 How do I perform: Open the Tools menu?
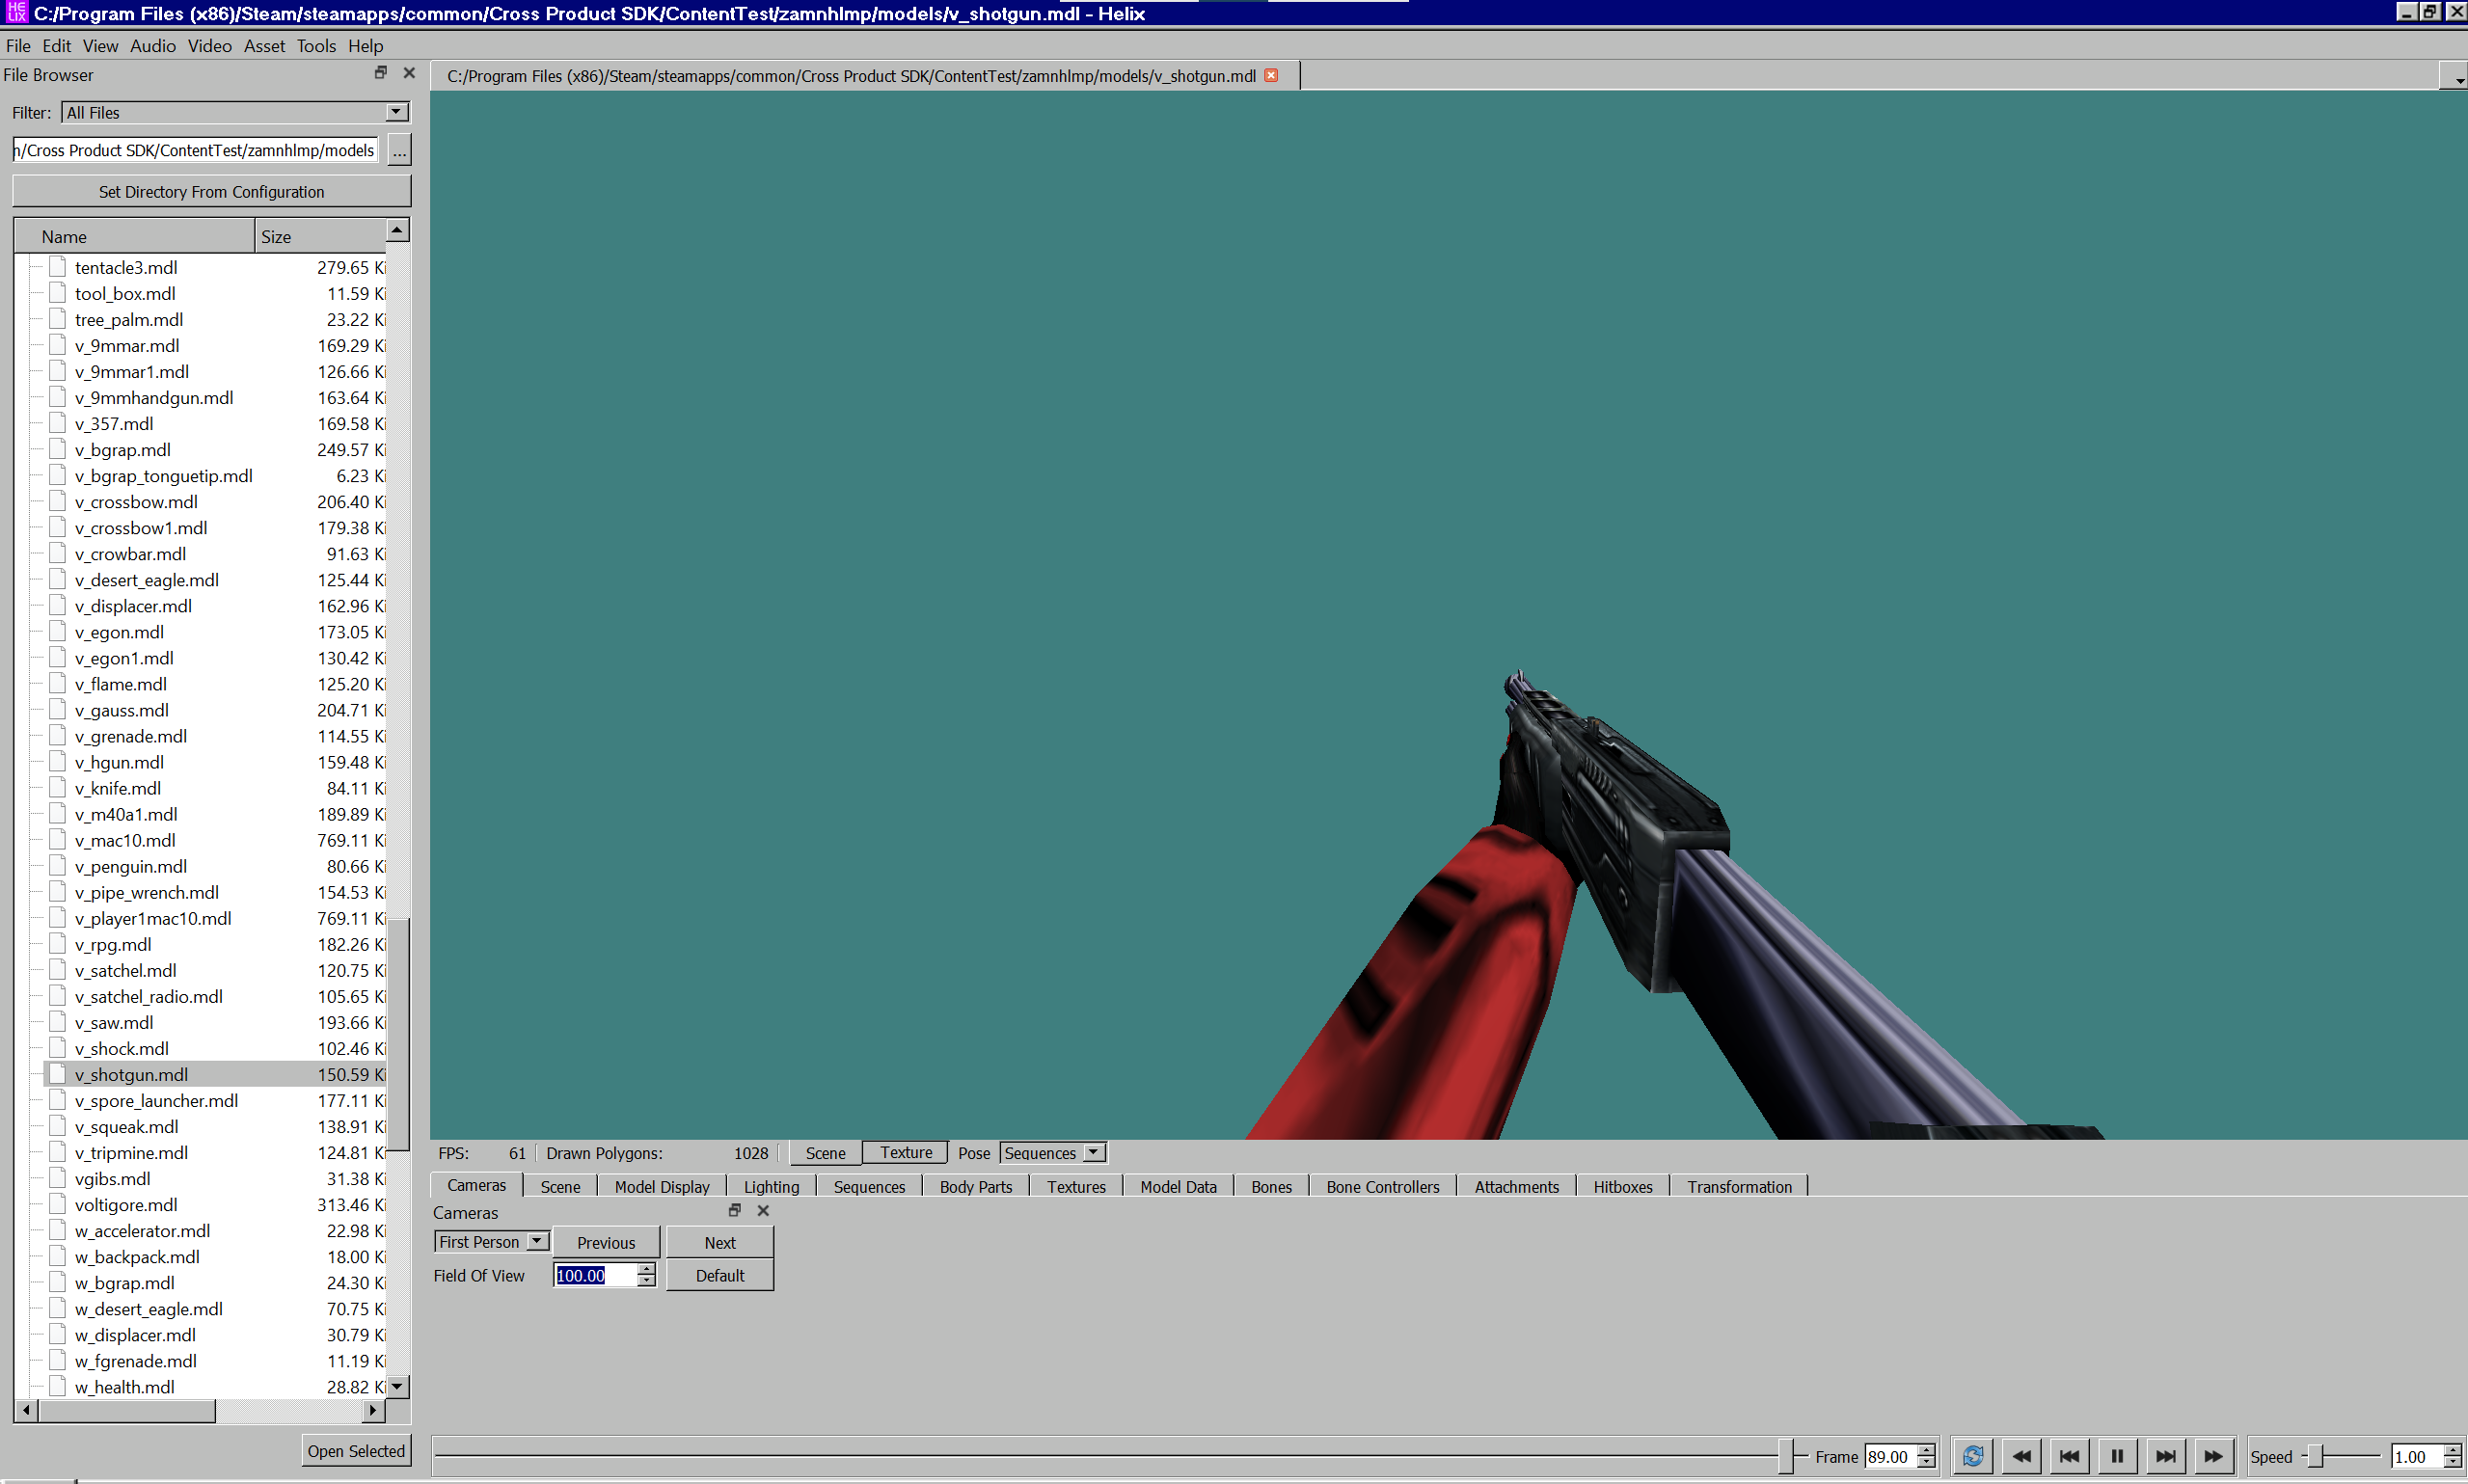316,46
